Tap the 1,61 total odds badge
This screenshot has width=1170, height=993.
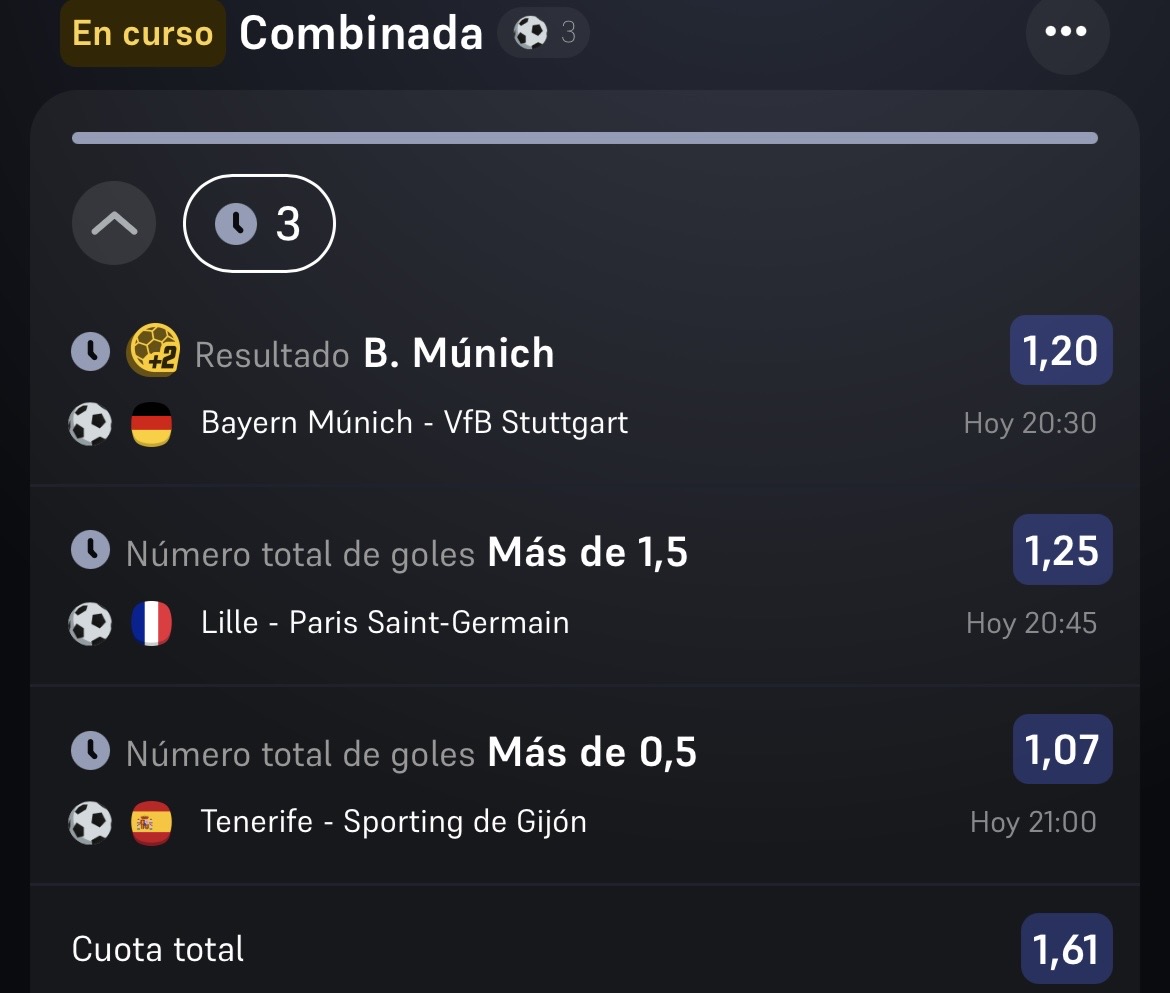[1066, 949]
